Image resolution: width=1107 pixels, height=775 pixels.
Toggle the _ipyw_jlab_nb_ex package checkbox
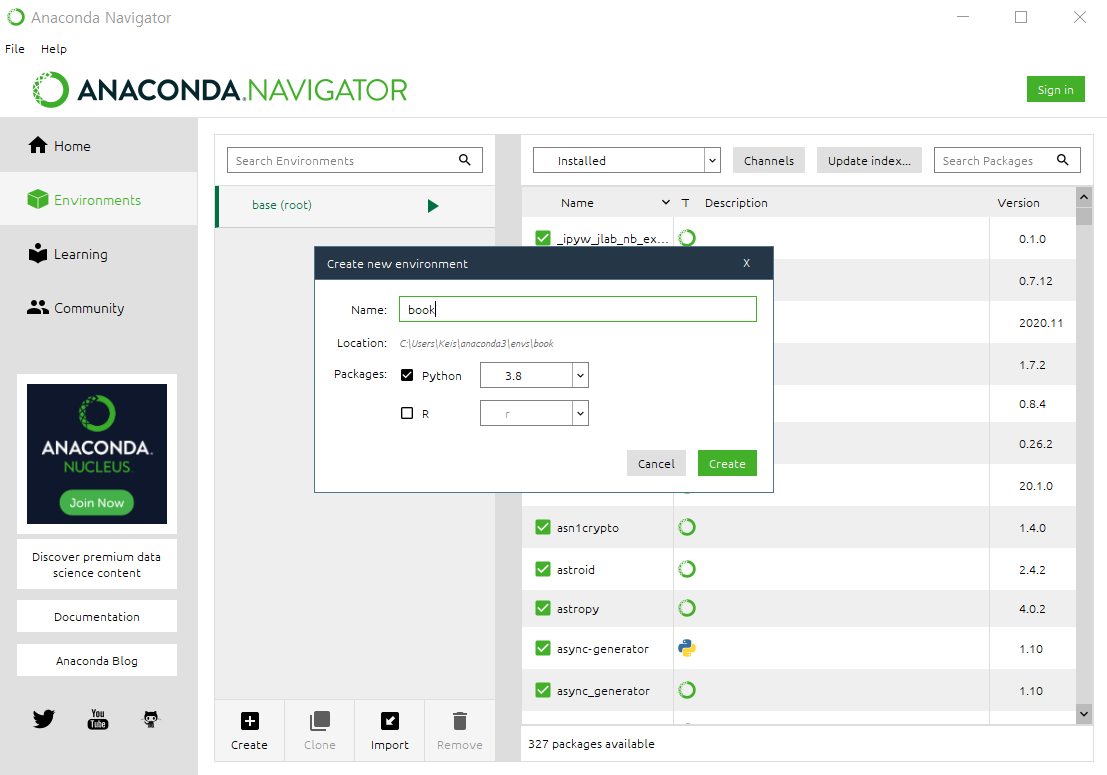(543, 239)
